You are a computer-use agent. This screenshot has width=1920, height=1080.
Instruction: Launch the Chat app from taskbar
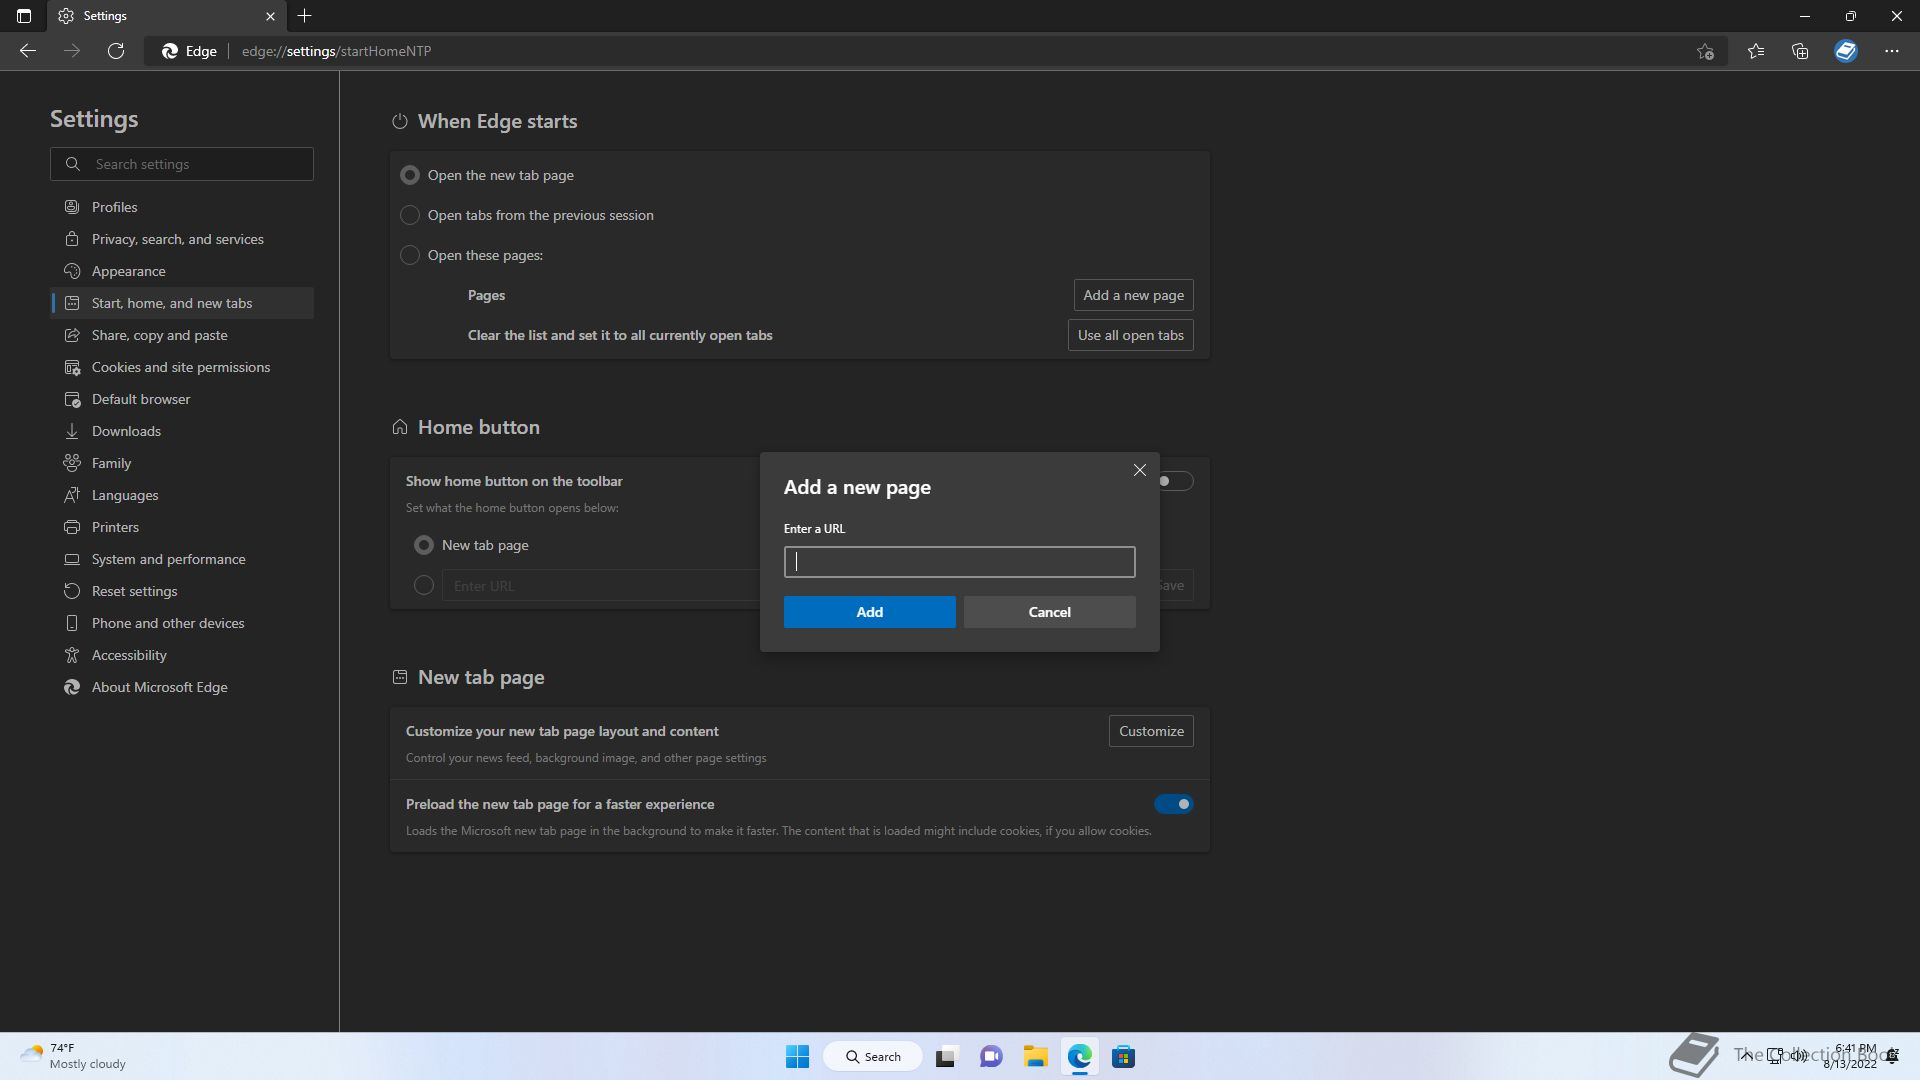pyautogui.click(x=991, y=1057)
